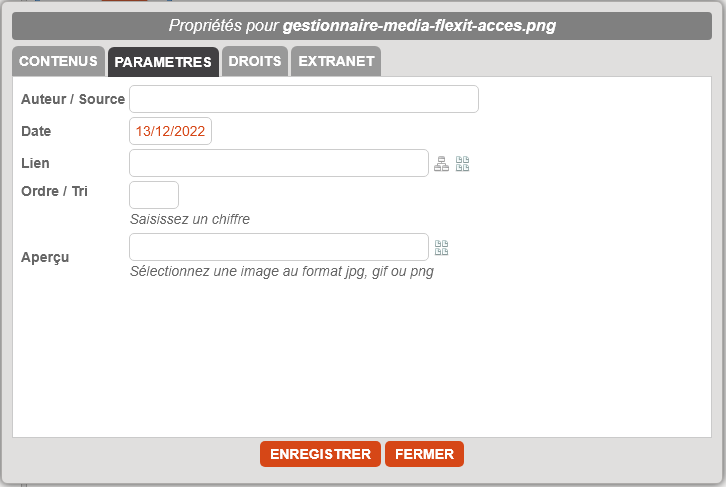726x487 pixels.
Task: Open the DROITS tab
Action: click(255, 61)
